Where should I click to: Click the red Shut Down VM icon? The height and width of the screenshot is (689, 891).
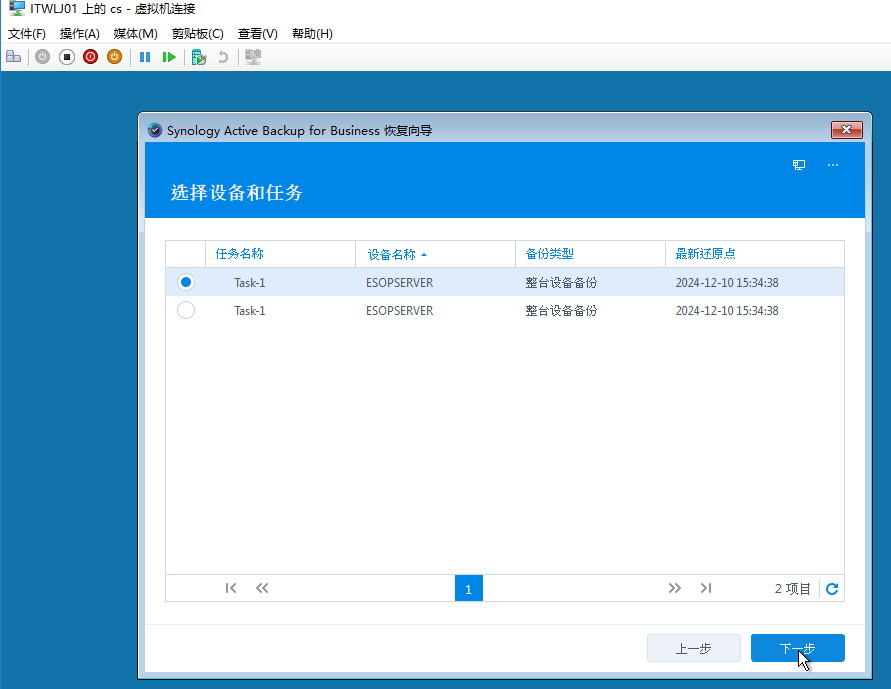[x=90, y=57]
